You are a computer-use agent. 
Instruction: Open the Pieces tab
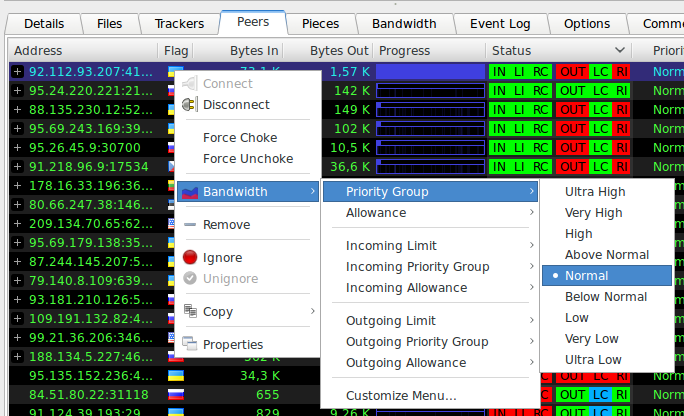(x=321, y=24)
